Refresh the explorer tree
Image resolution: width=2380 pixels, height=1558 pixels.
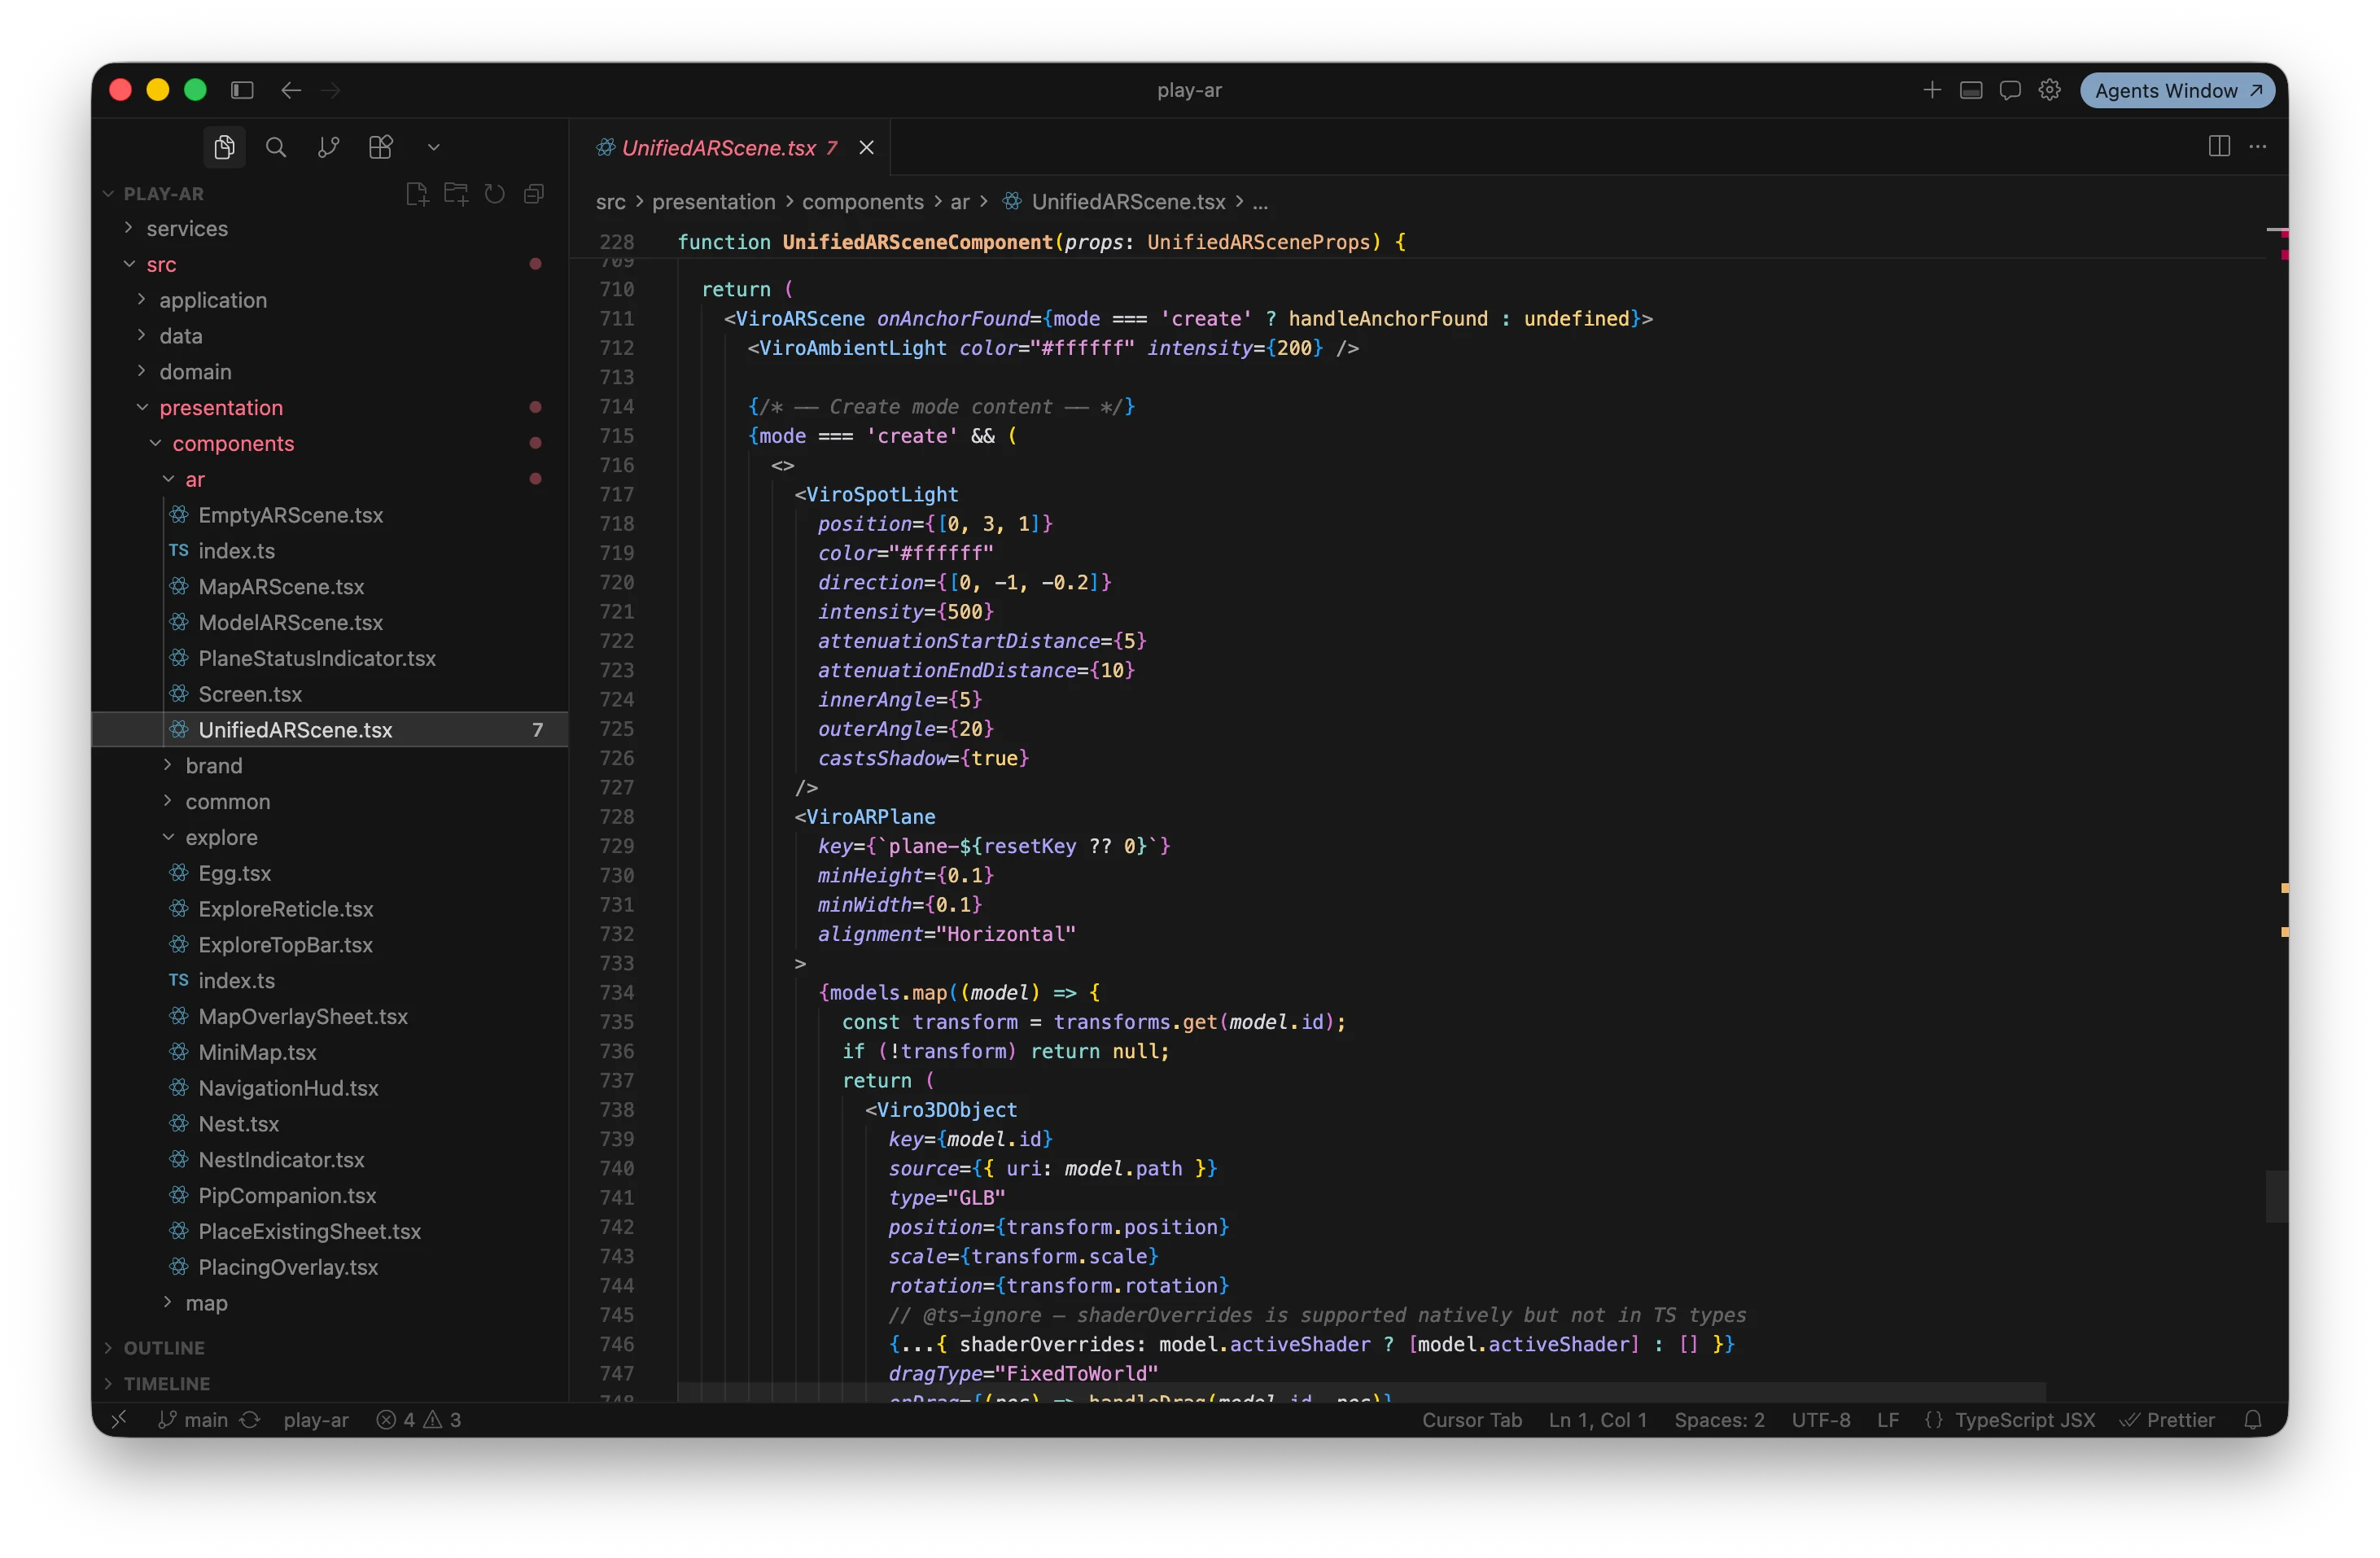pyautogui.click(x=495, y=193)
